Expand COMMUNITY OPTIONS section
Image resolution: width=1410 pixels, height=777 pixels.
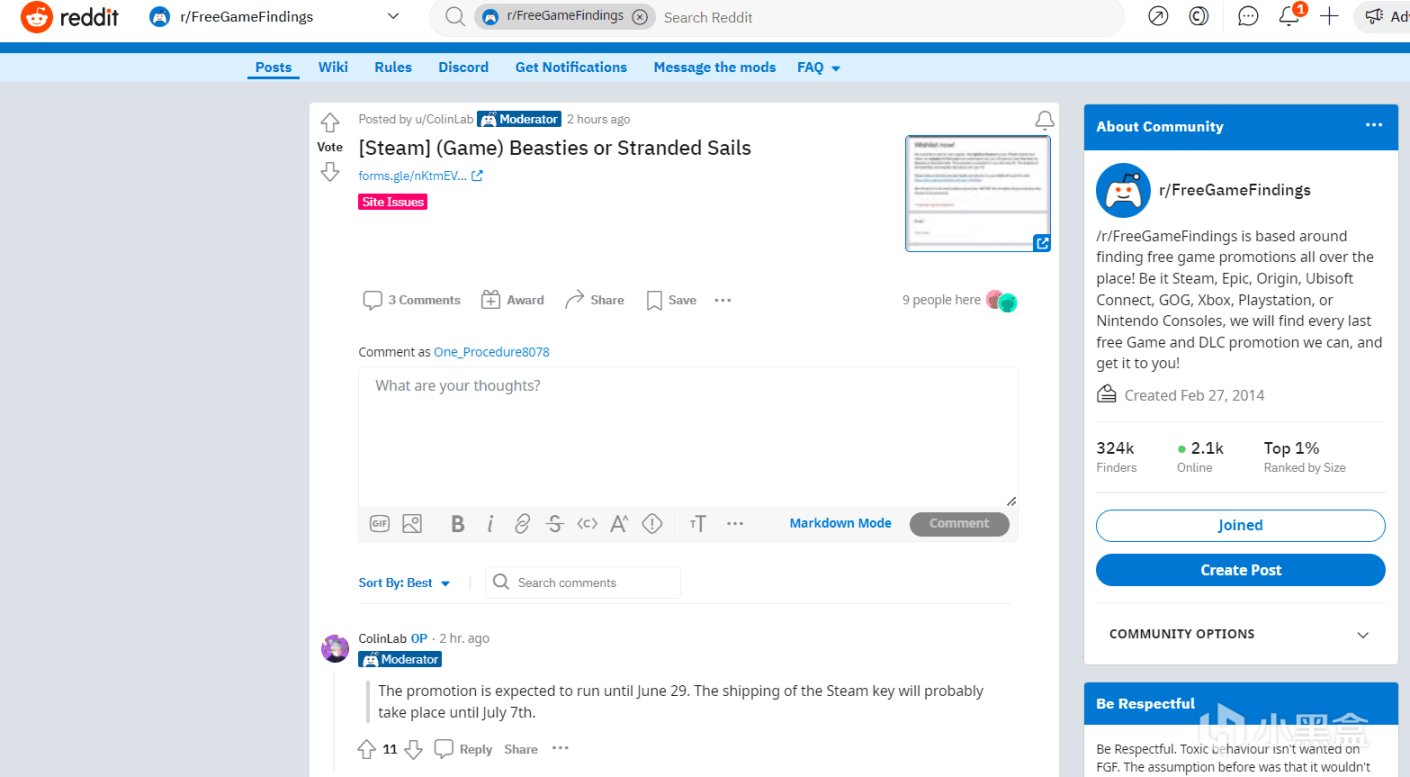pos(1240,634)
